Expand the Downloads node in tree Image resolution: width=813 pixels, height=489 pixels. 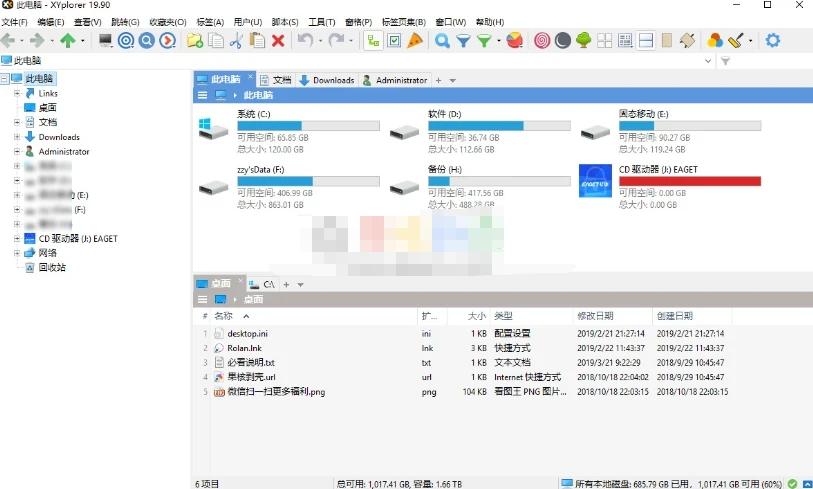click(17, 137)
